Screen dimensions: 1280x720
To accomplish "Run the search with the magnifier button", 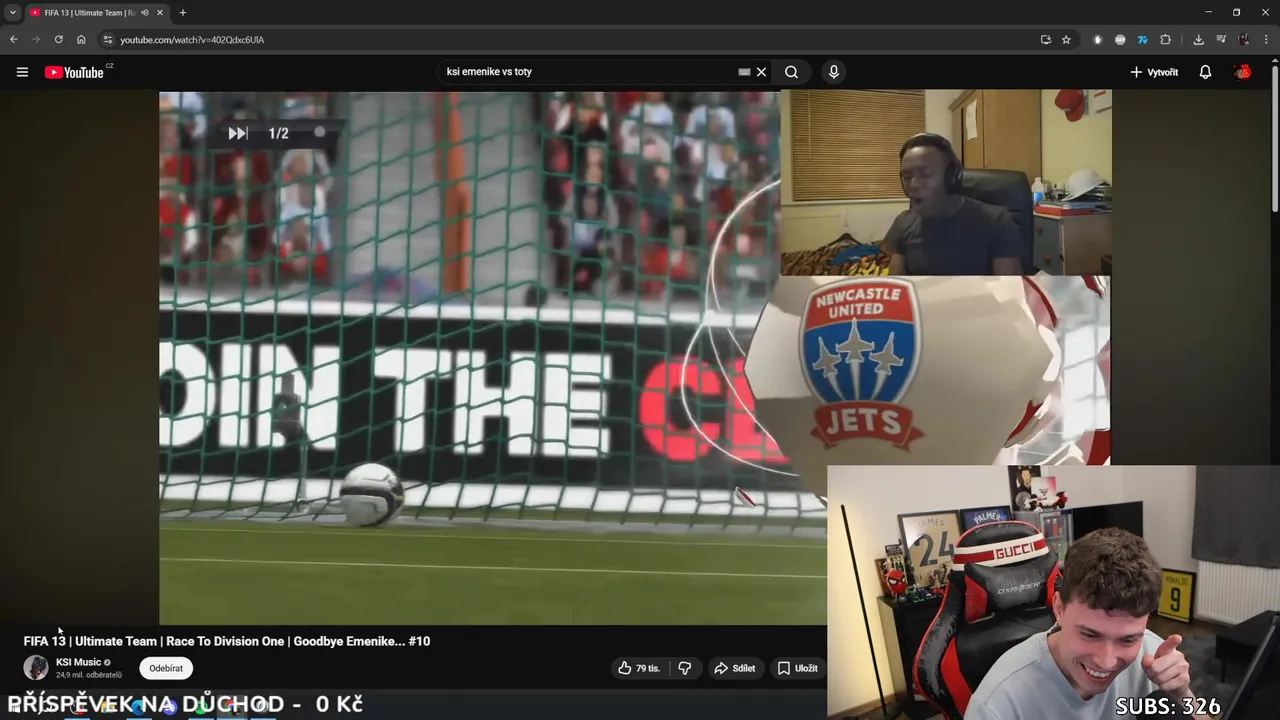I will coord(791,72).
